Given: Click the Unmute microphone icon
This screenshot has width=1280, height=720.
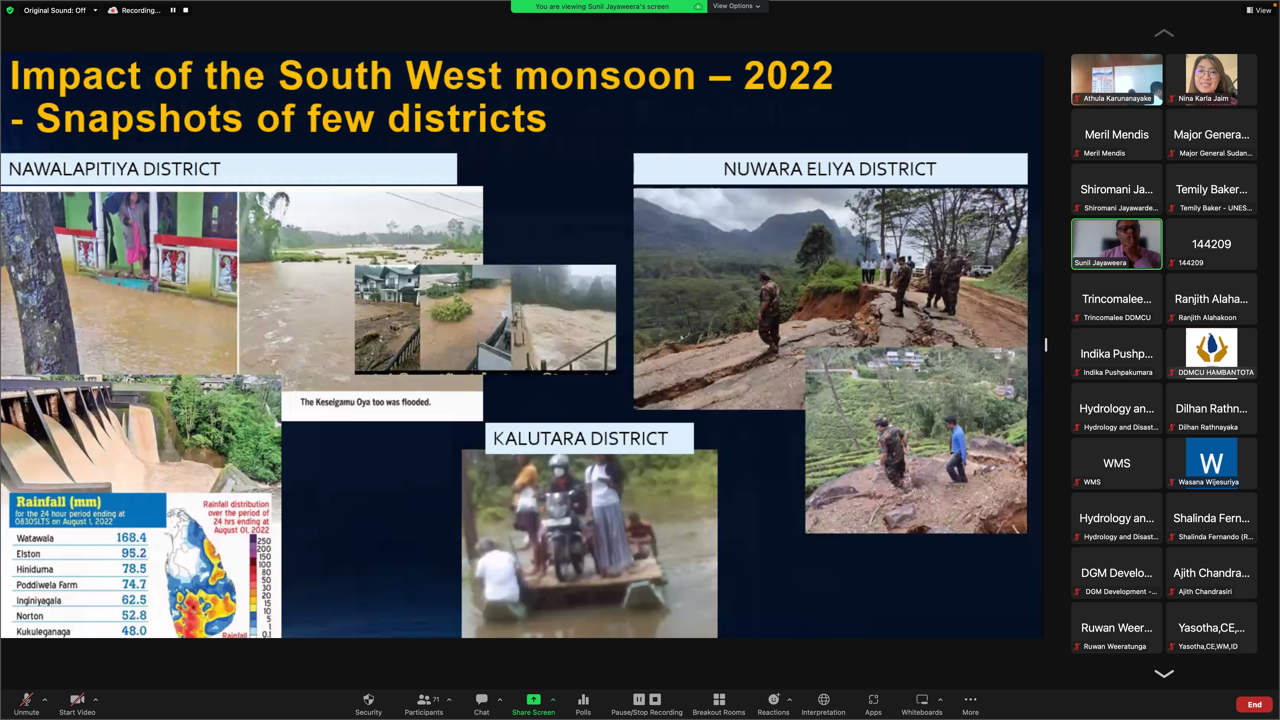Looking at the screenshot, I should (x=26, y=700).
